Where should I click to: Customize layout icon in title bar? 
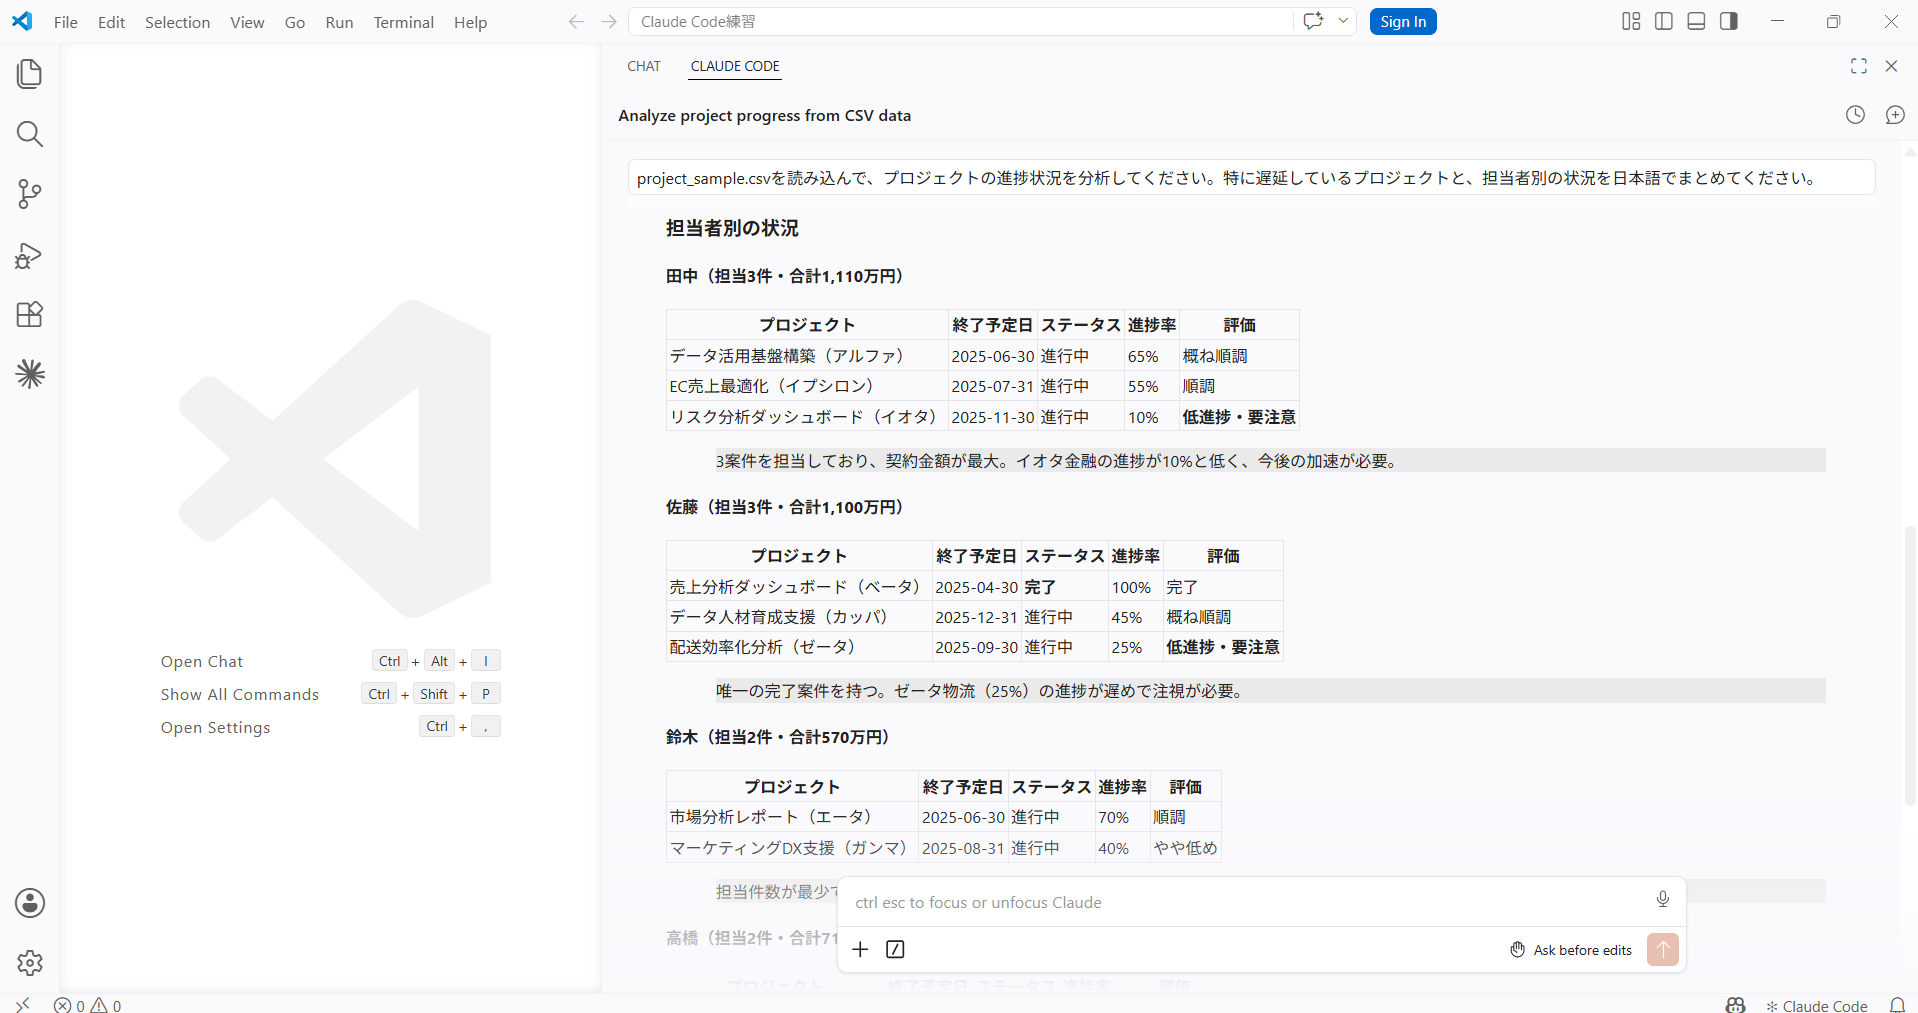(1631, 21)
